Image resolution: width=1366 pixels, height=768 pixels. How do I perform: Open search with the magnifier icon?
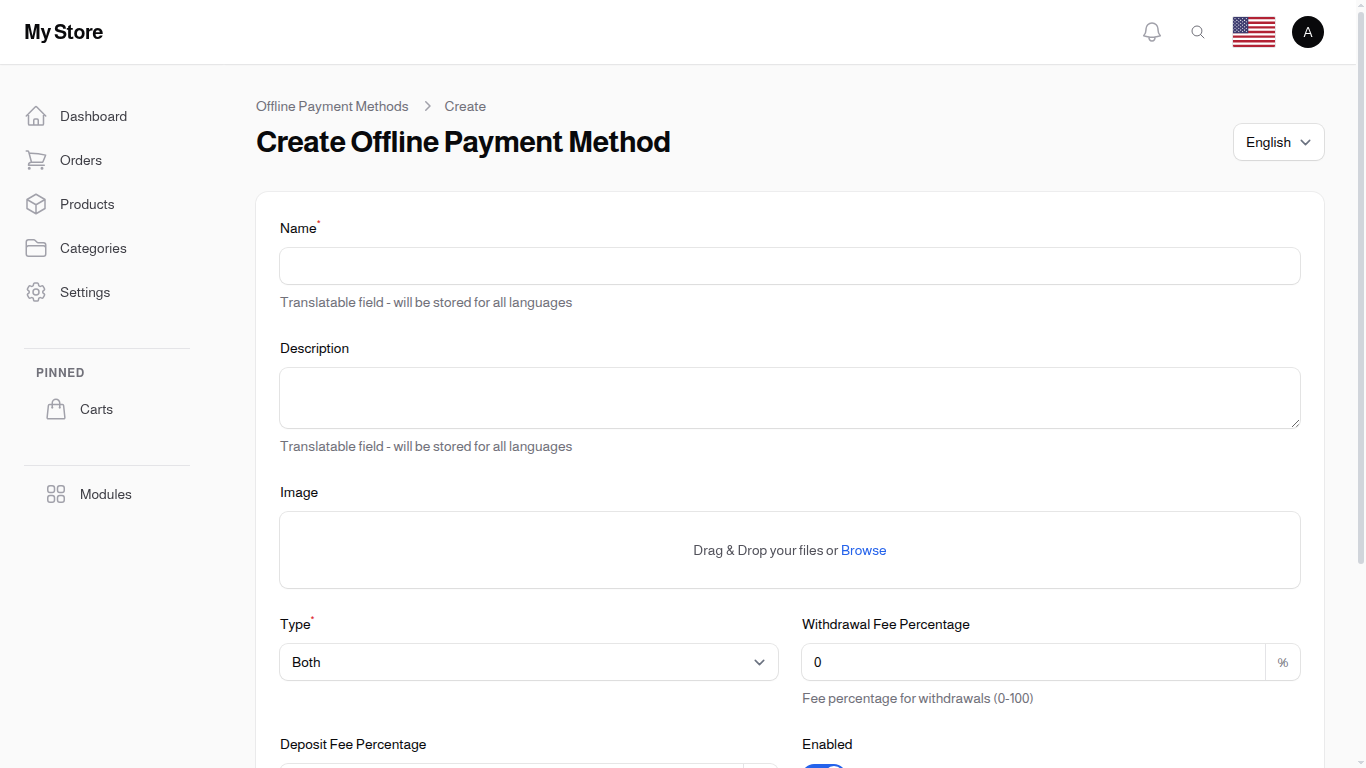tap(1198, 31)
